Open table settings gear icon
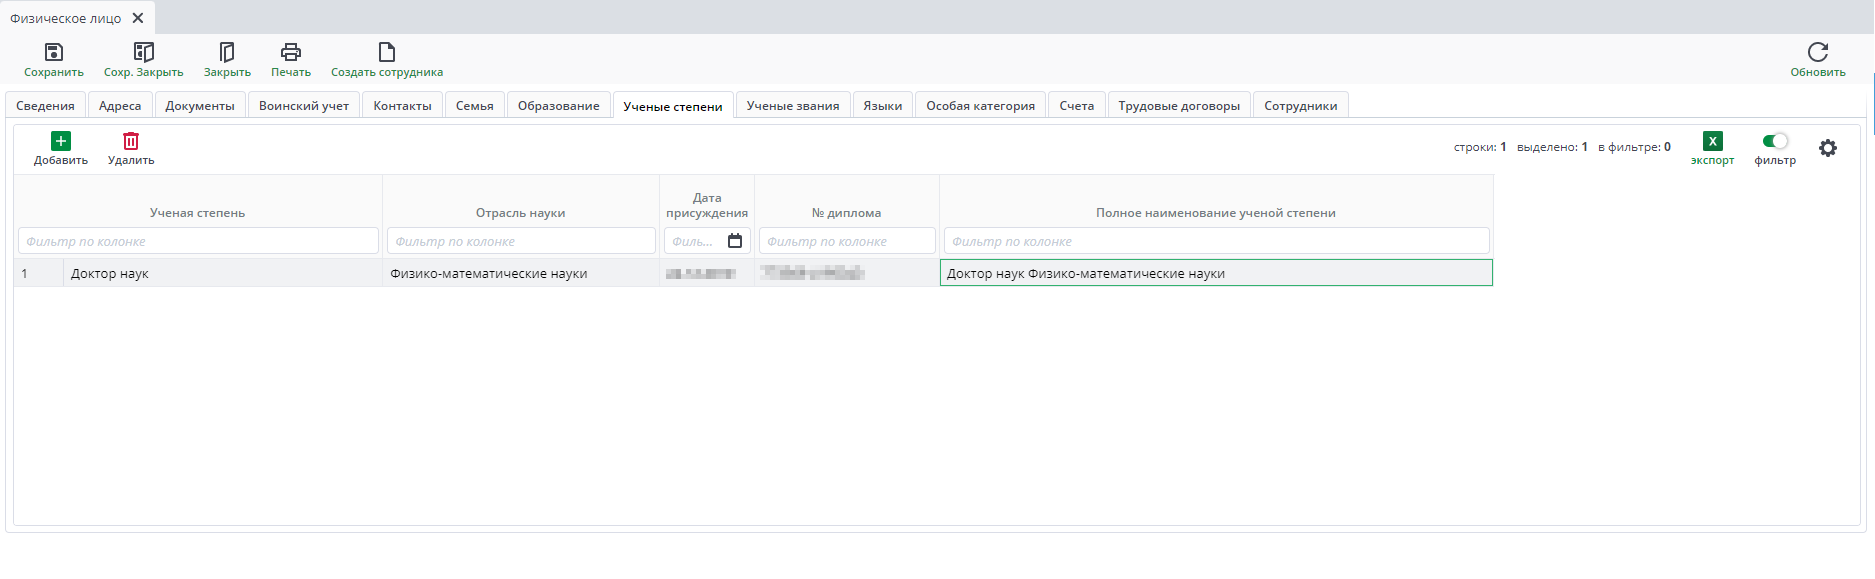The width and height of the screenshot is (1875, 579). 1828,148
